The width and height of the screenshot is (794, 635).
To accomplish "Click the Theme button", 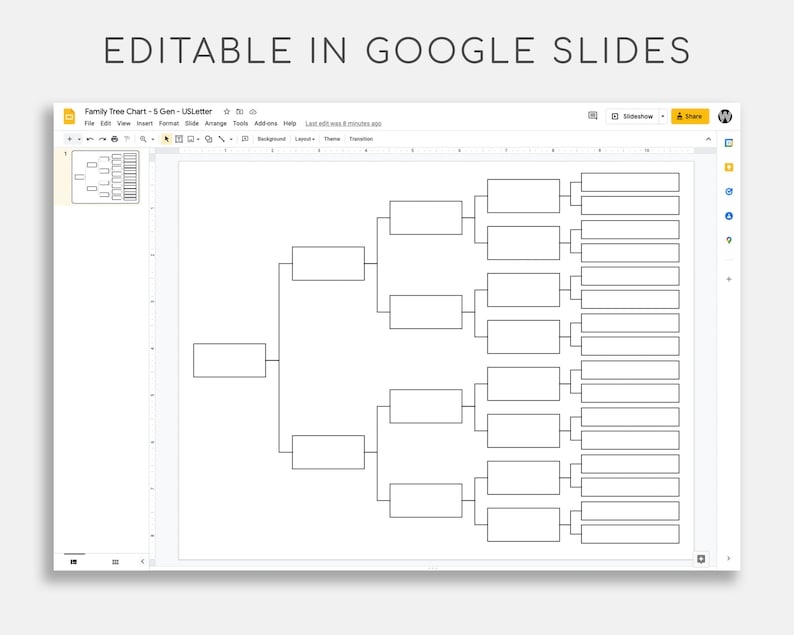I will (x=332, y=139).
